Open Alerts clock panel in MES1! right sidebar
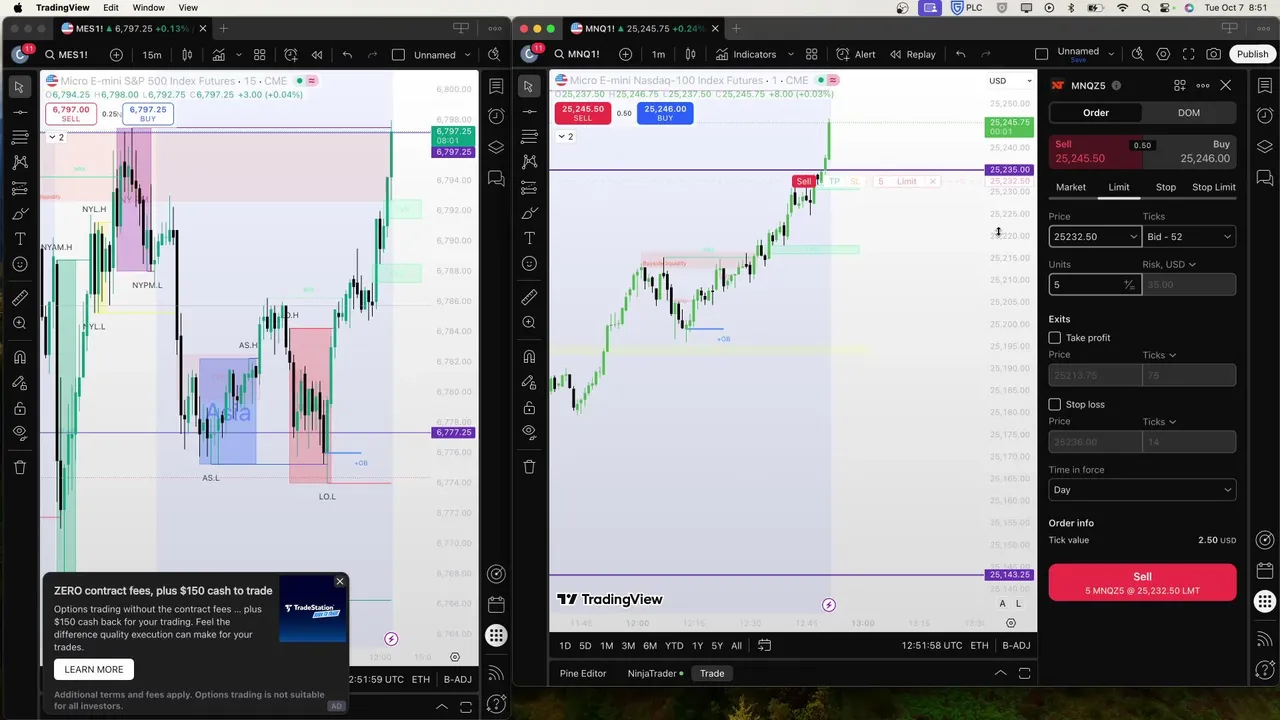This screenshot has height=720, width=1280. [x=496, y=117]
